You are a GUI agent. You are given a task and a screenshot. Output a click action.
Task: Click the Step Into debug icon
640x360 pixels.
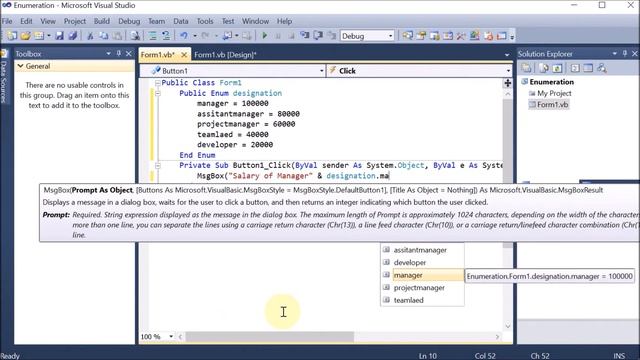pyautogui.click(x=304, y=36)
